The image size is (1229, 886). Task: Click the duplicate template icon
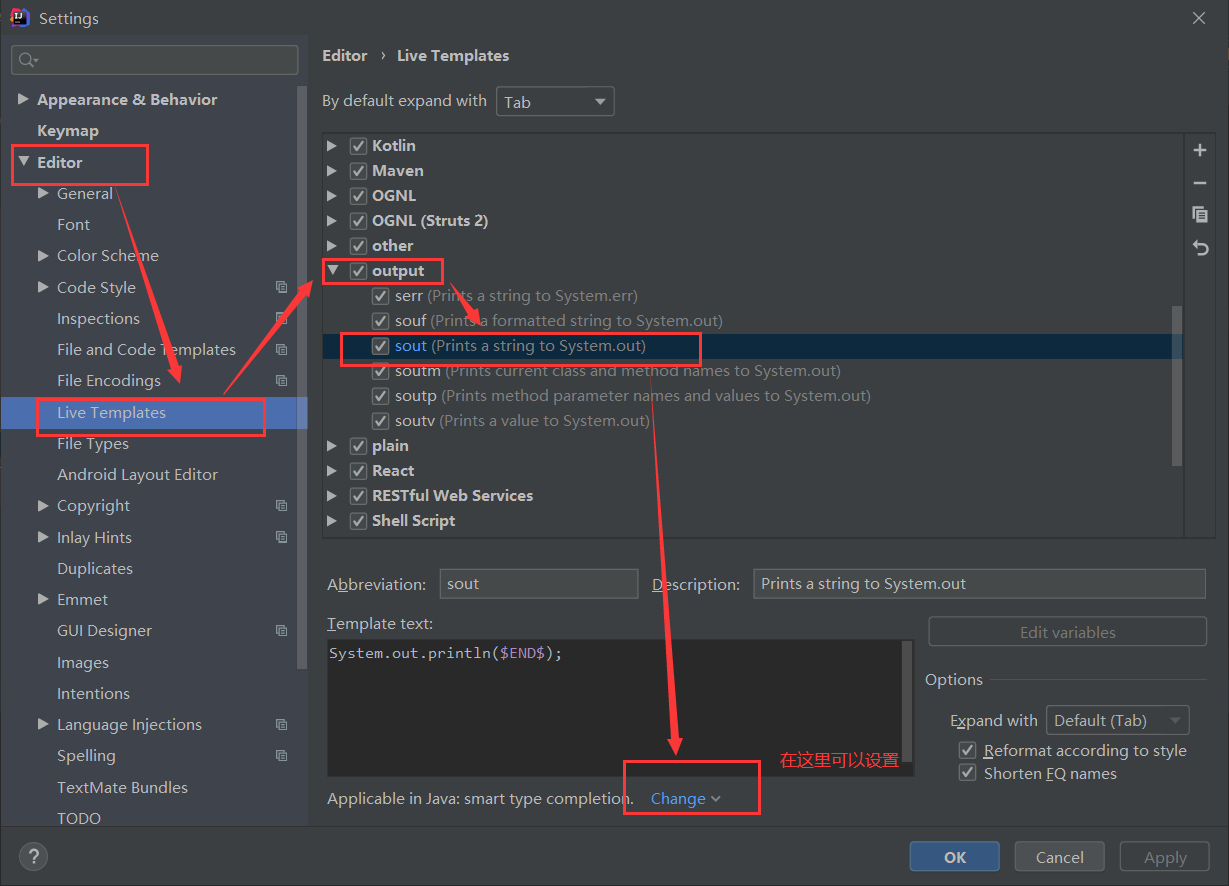(1200, 215)
